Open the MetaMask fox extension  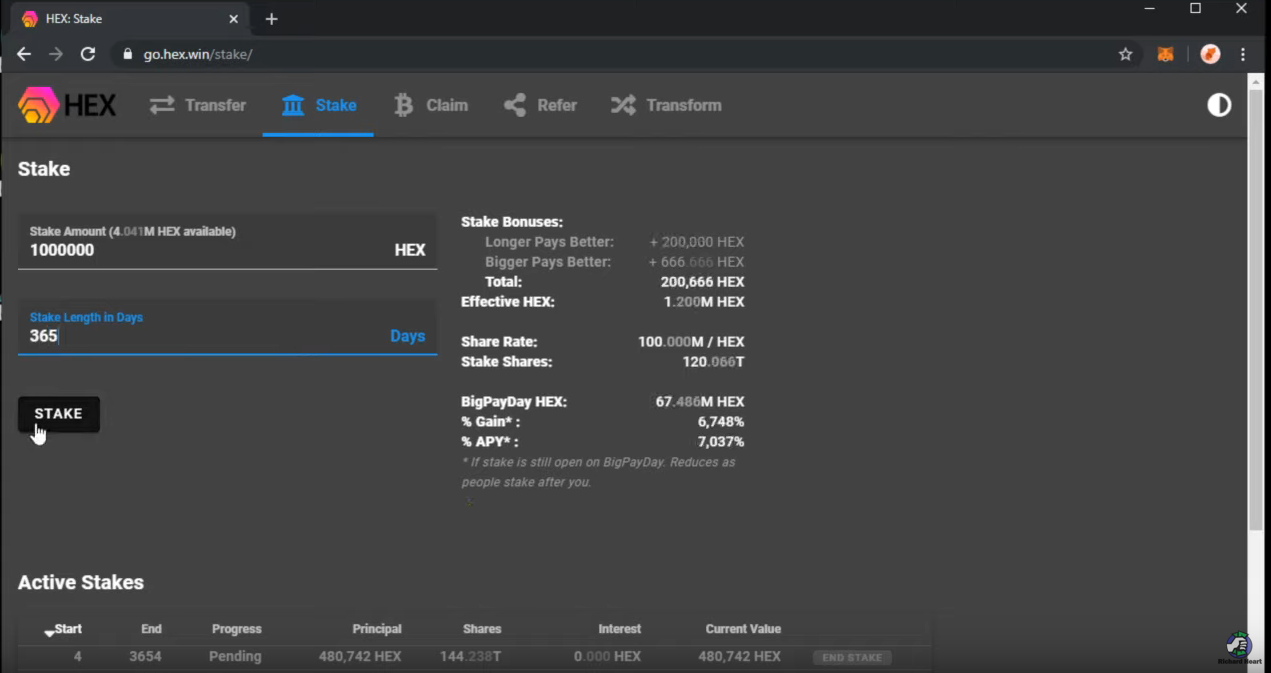tap(1166, 54)
